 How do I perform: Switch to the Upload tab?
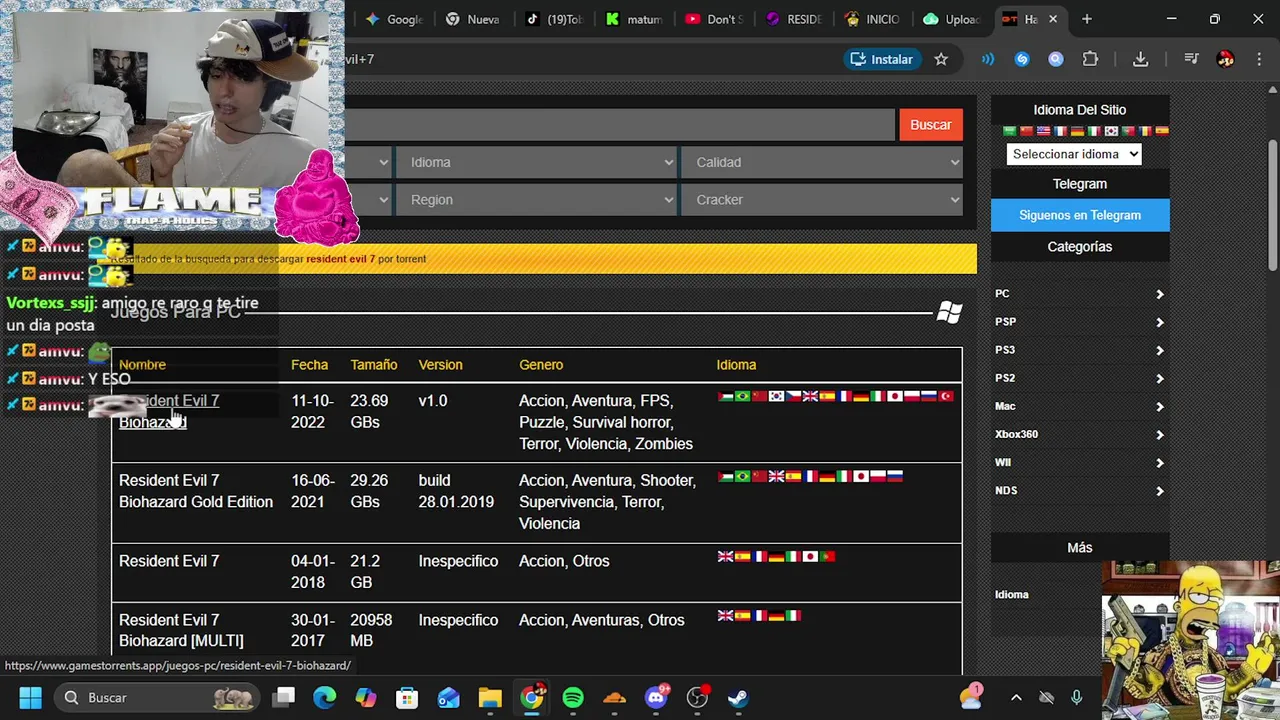(x=952, y=19)
